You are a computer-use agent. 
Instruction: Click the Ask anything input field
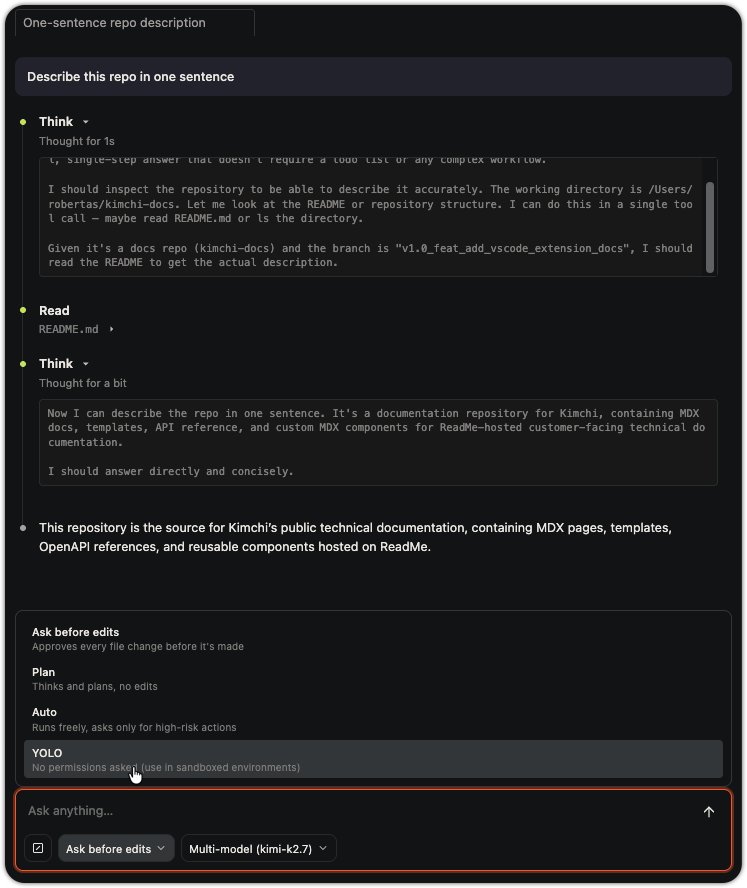coord(357,811)
